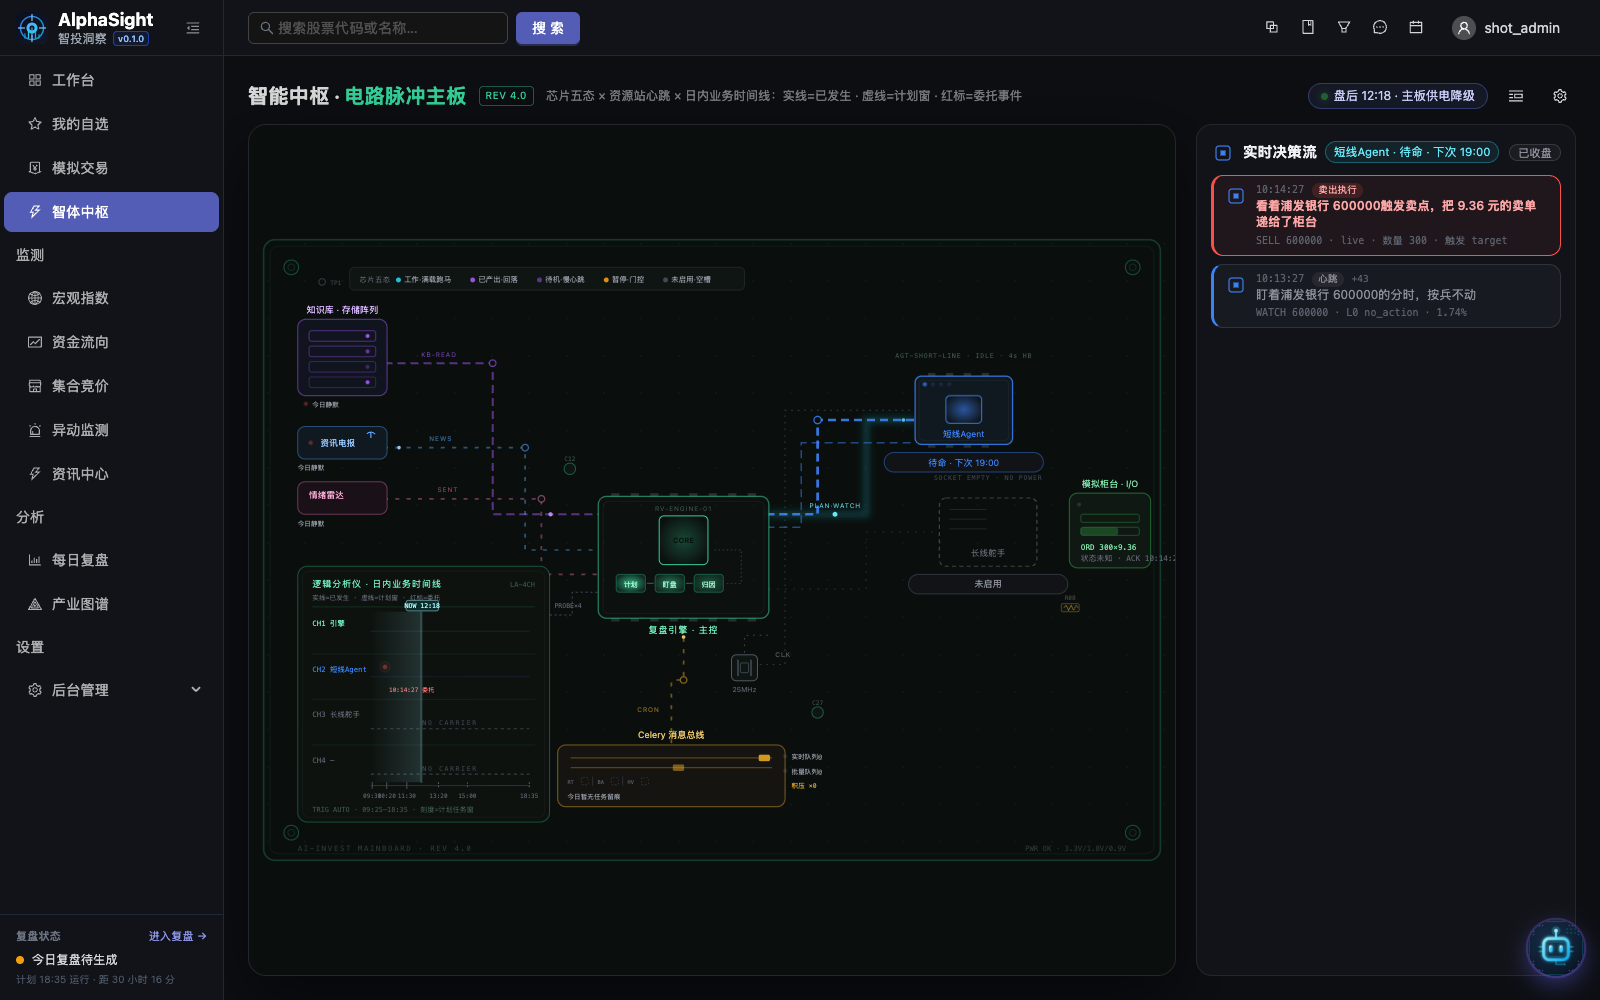Click the layers copy icon in header

click(1272, 28)
